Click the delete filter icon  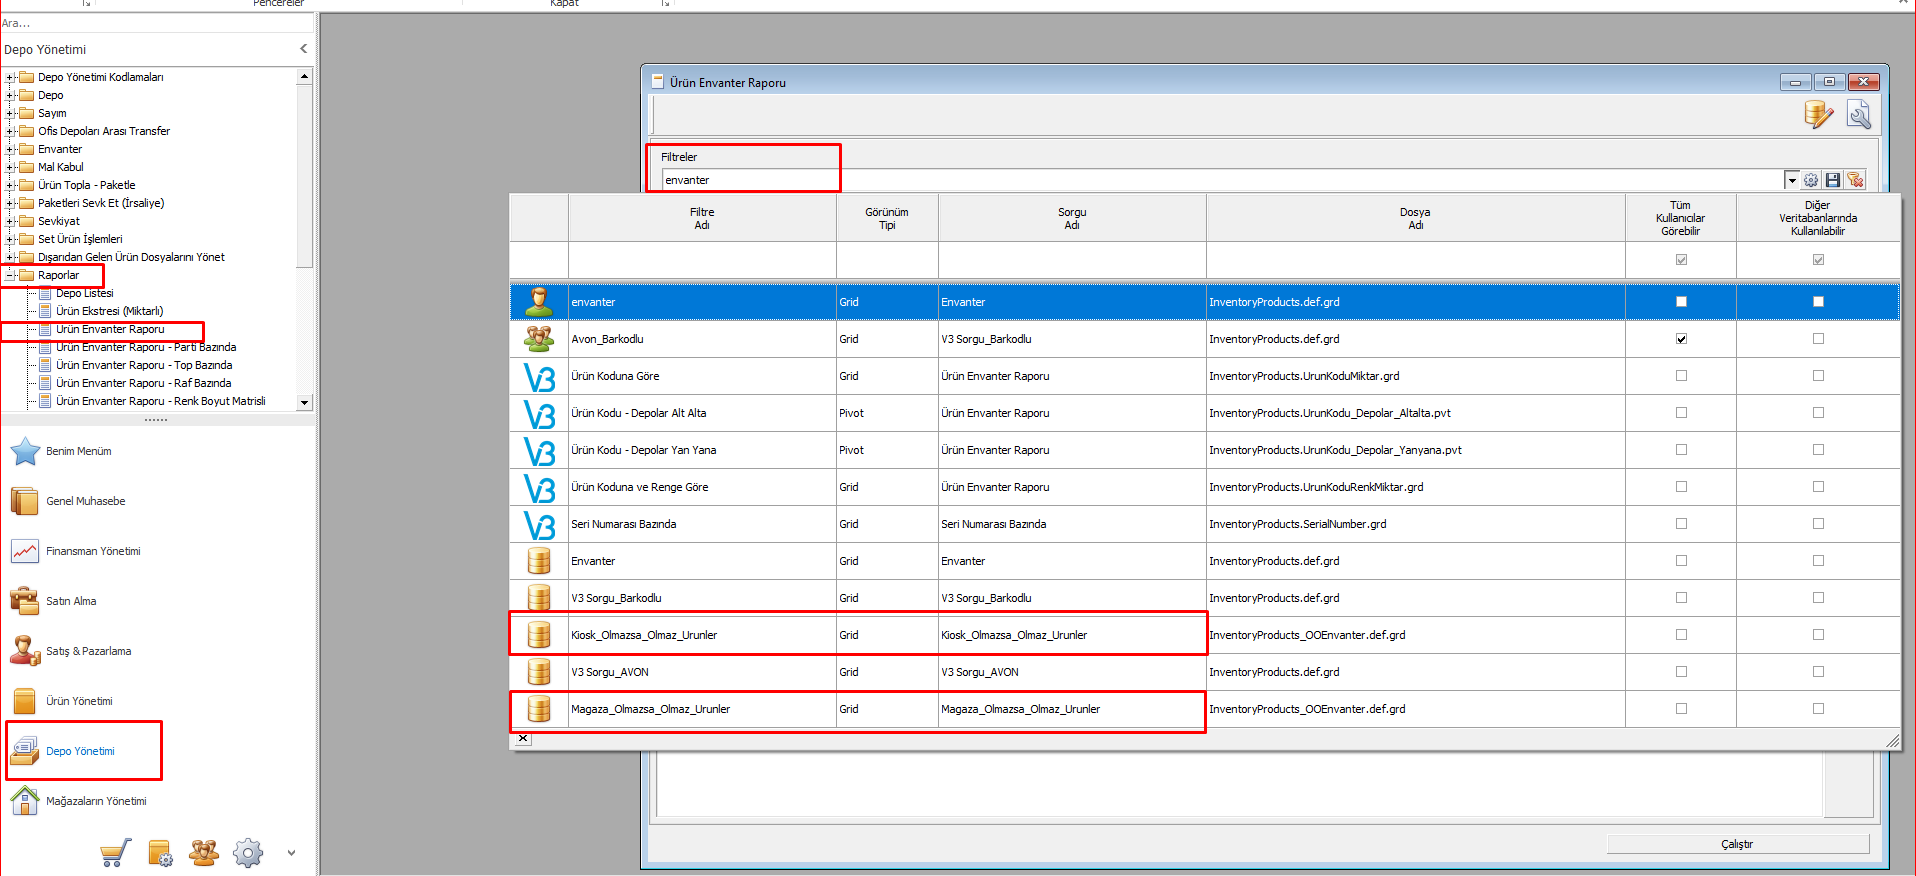pos(1855,180)
